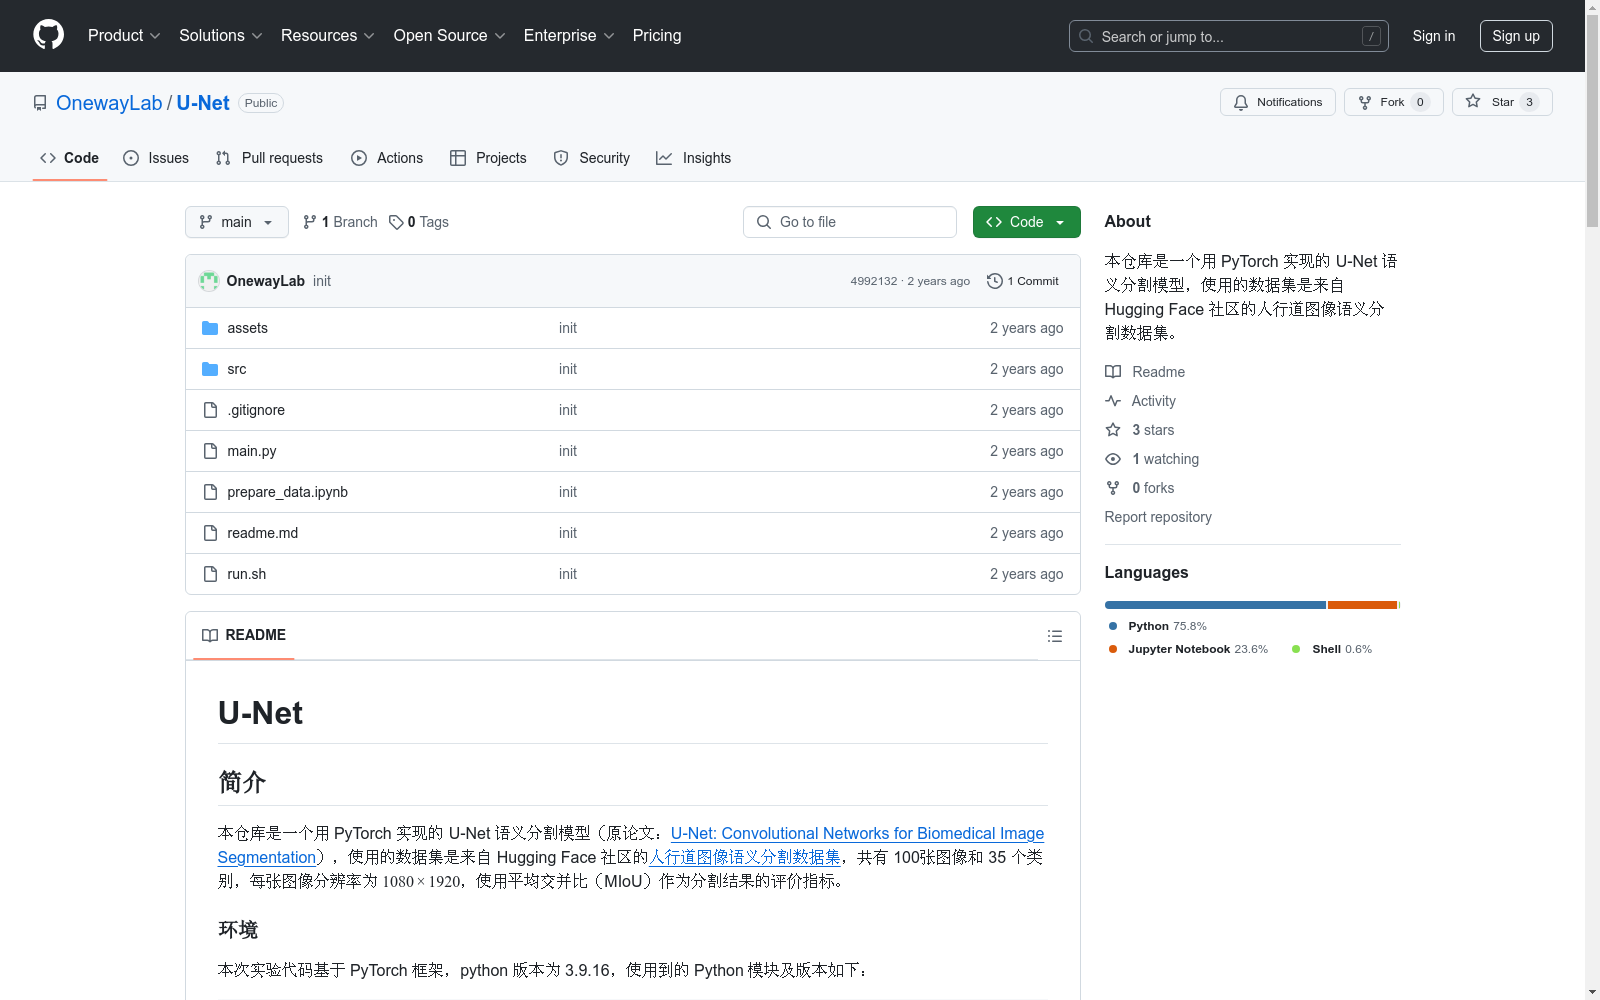
Task: Click the Report repository link
Action: pyautogui.click(x=1158, y=517)
